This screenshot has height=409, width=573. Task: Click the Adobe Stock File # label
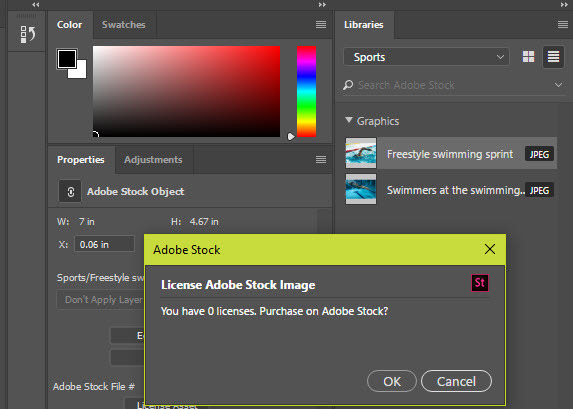(94, 386)
